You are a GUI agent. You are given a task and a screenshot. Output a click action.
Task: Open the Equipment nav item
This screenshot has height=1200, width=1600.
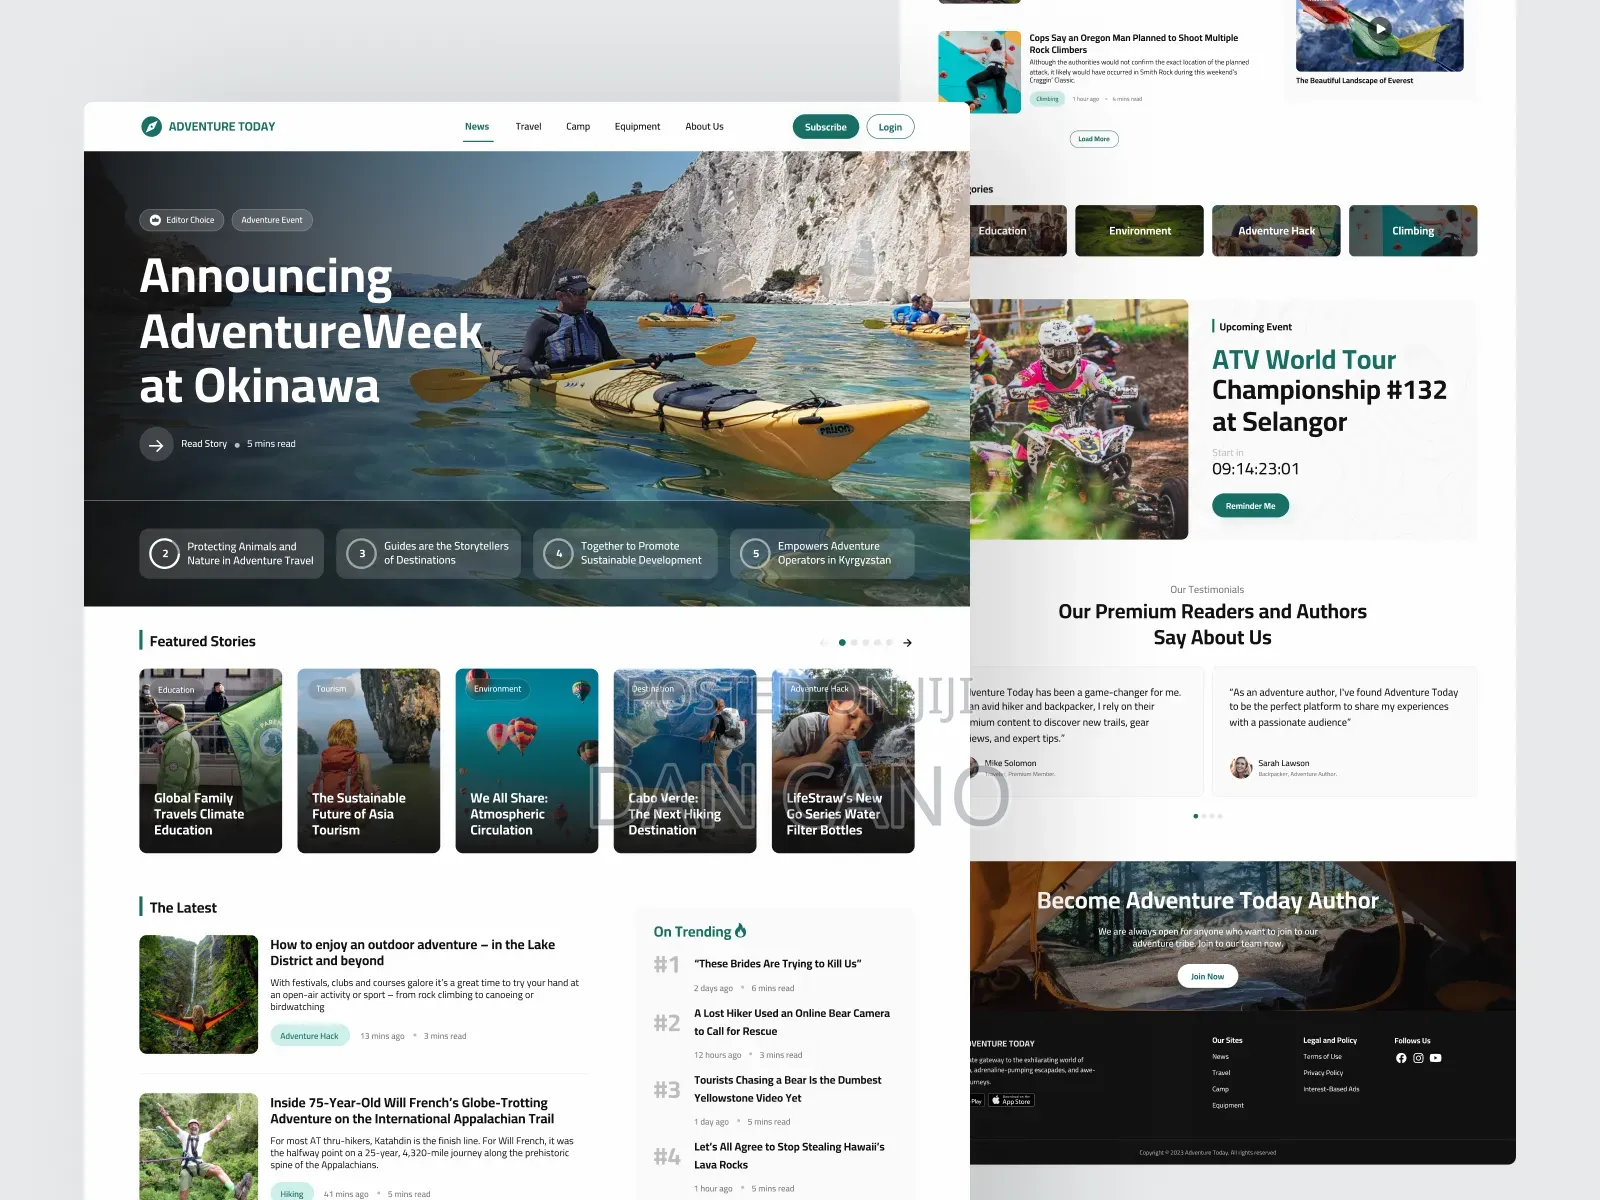[x=637, y=127]
